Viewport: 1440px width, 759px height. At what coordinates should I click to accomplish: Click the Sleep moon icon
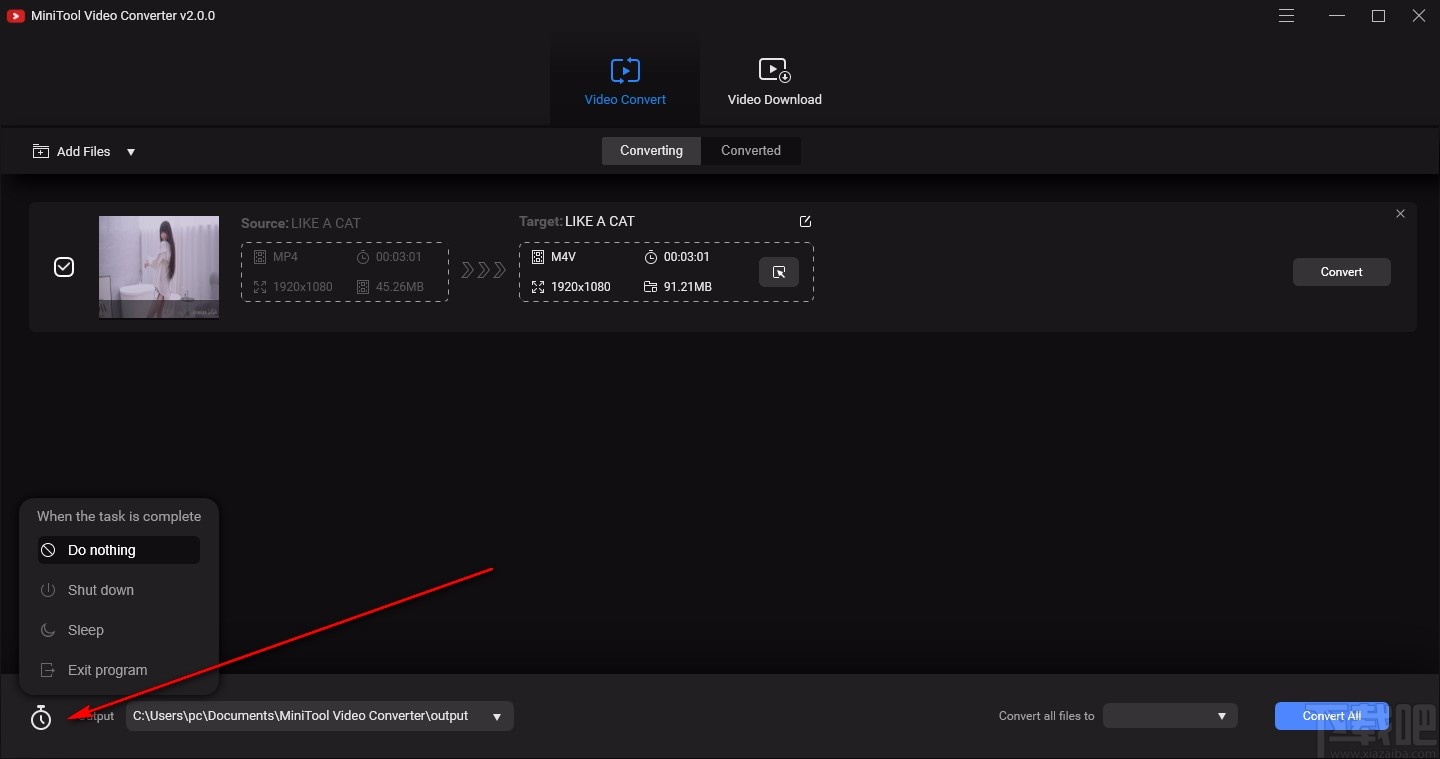pos(48,630)
